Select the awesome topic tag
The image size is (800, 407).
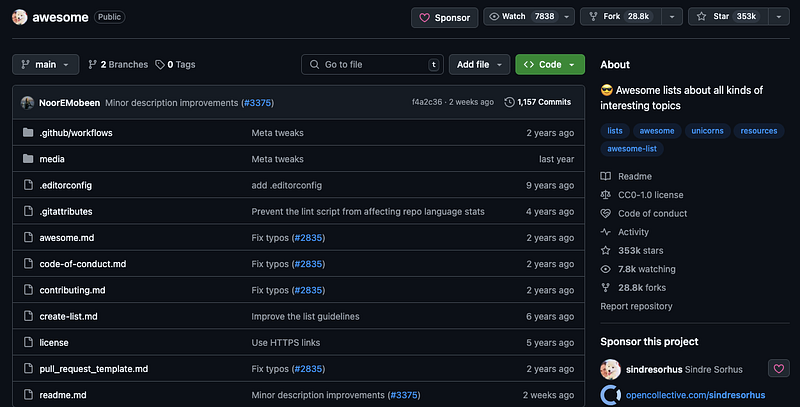click(657, 131)
